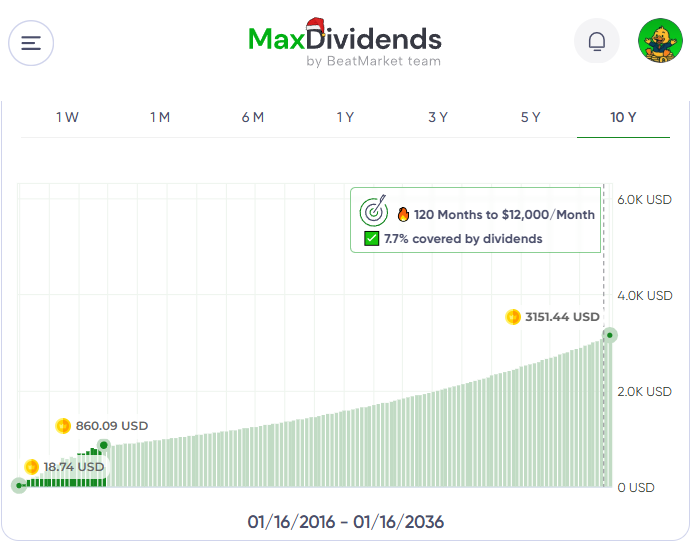Click '7.7% covered by dividends' text
The width and height of the screenshot is (694, 546).
pos(463,239)
